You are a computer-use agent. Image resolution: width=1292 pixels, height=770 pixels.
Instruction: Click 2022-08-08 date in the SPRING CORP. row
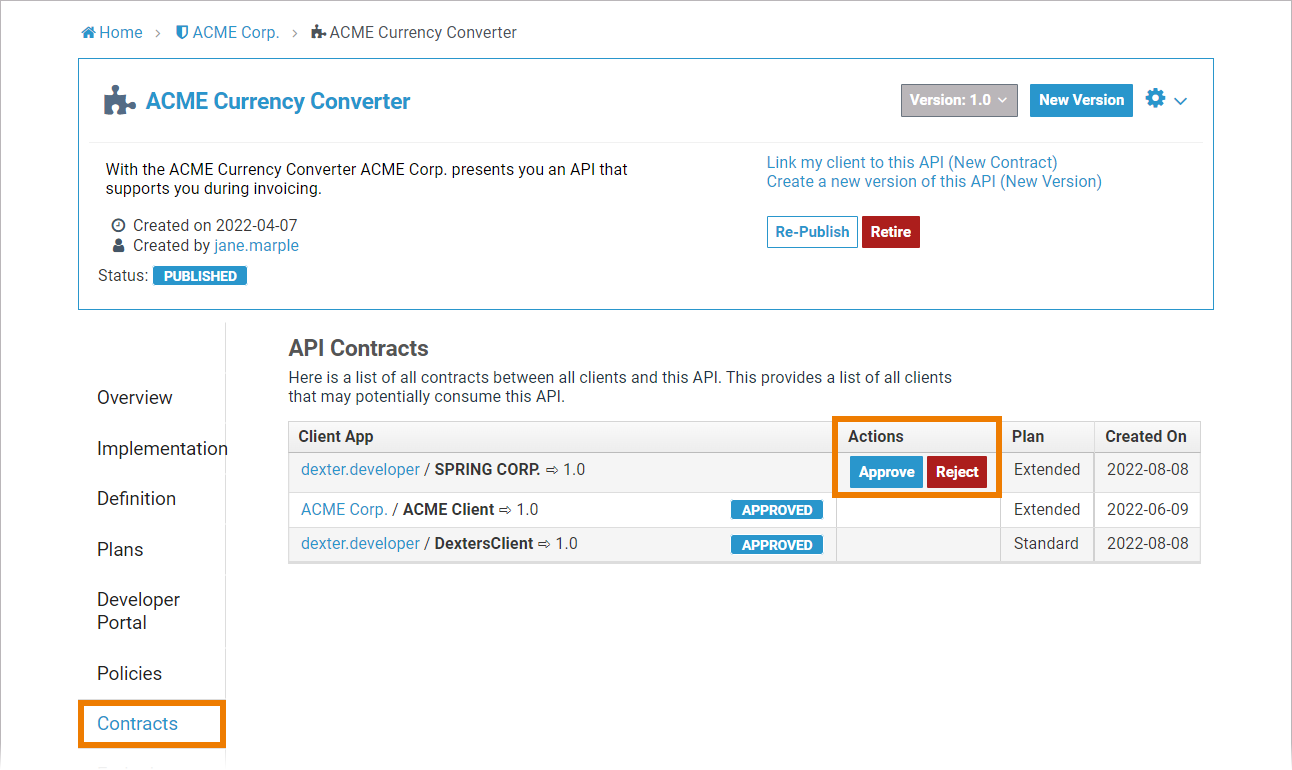pos(1148,469)
